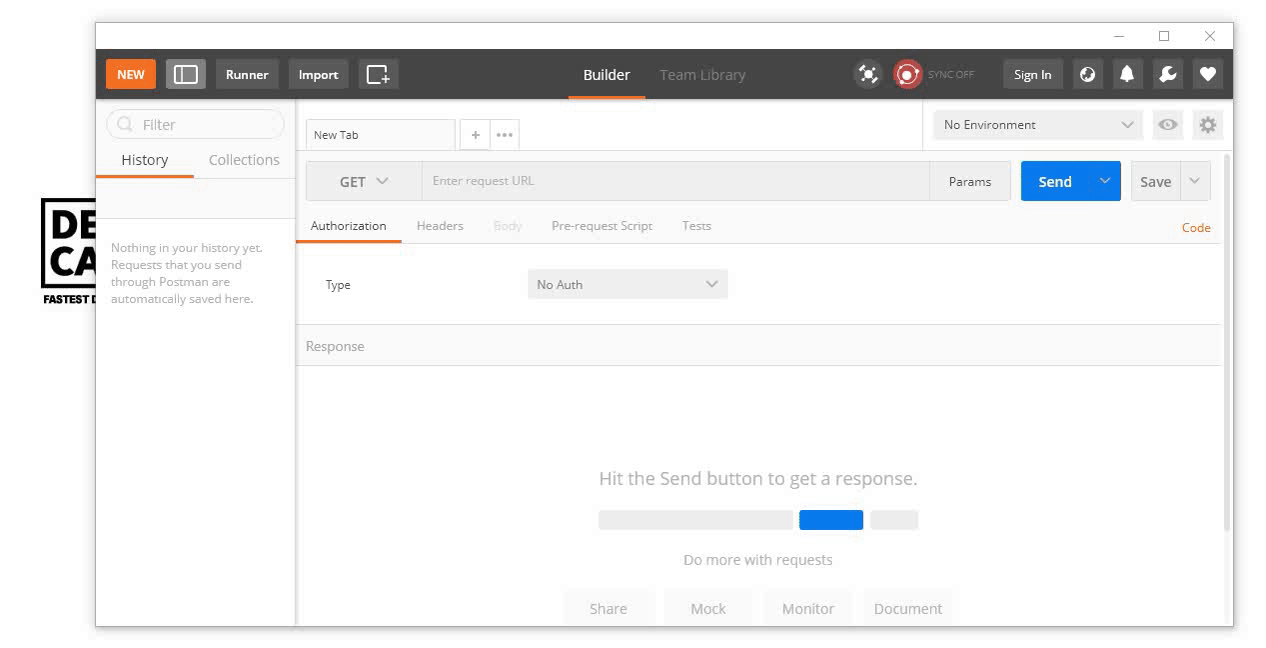Viewport: 1266px width, 648px height.
Task: Add a new request tab with plus
Action: click(x=475, y=135)
